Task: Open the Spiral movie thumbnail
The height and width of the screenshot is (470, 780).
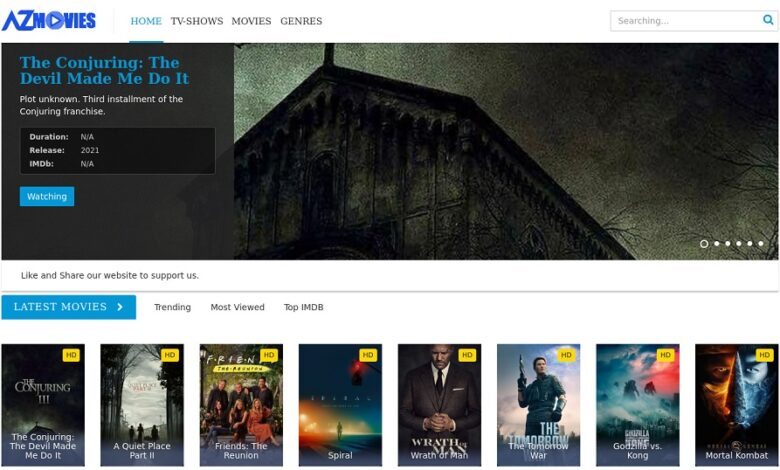Action: tap(340, 405)
